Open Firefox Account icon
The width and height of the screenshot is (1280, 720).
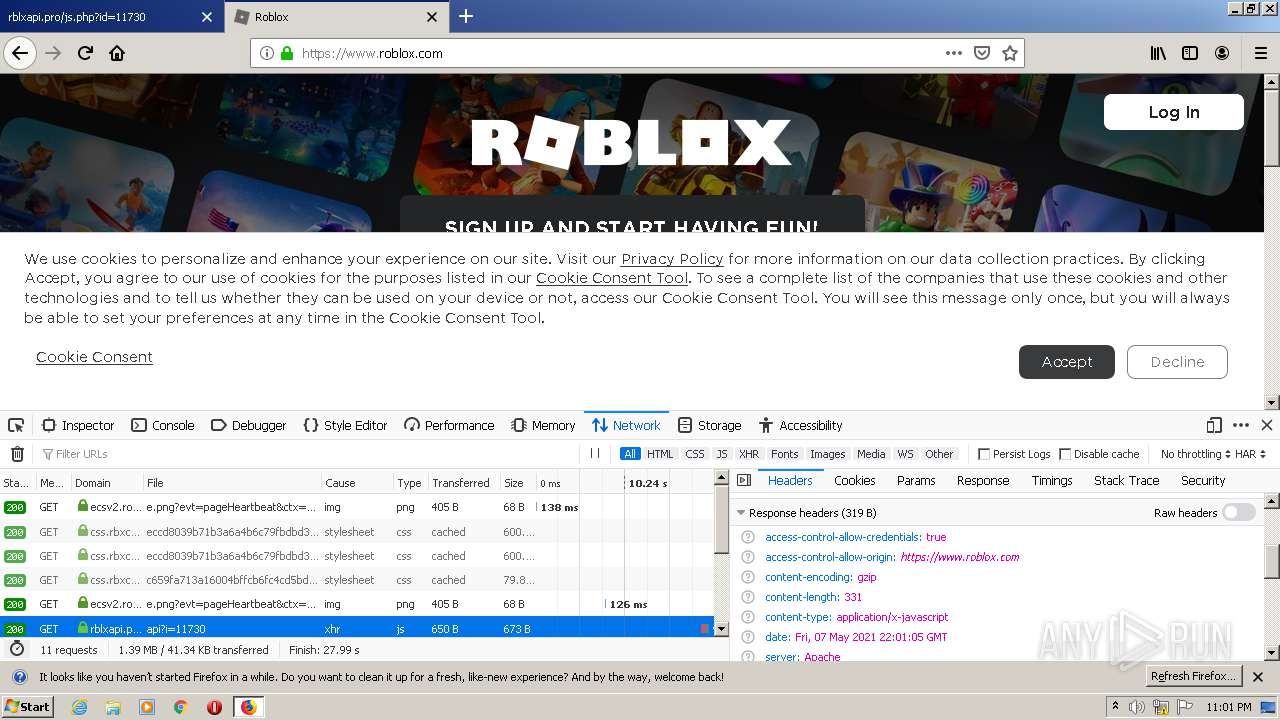(1222, 53)
